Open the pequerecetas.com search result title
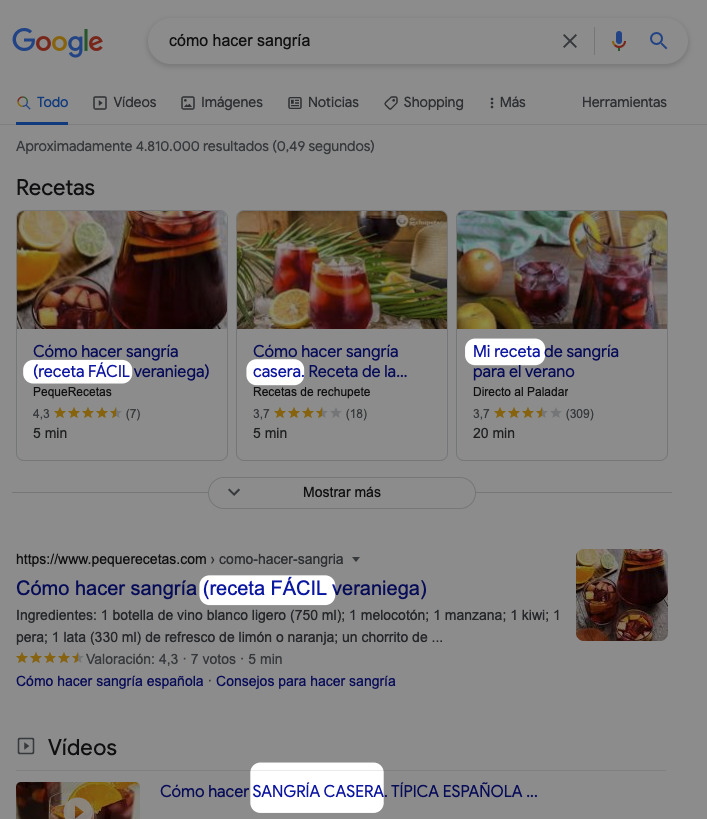Screen dimensions: 707x819 click(x=221, y=588)
